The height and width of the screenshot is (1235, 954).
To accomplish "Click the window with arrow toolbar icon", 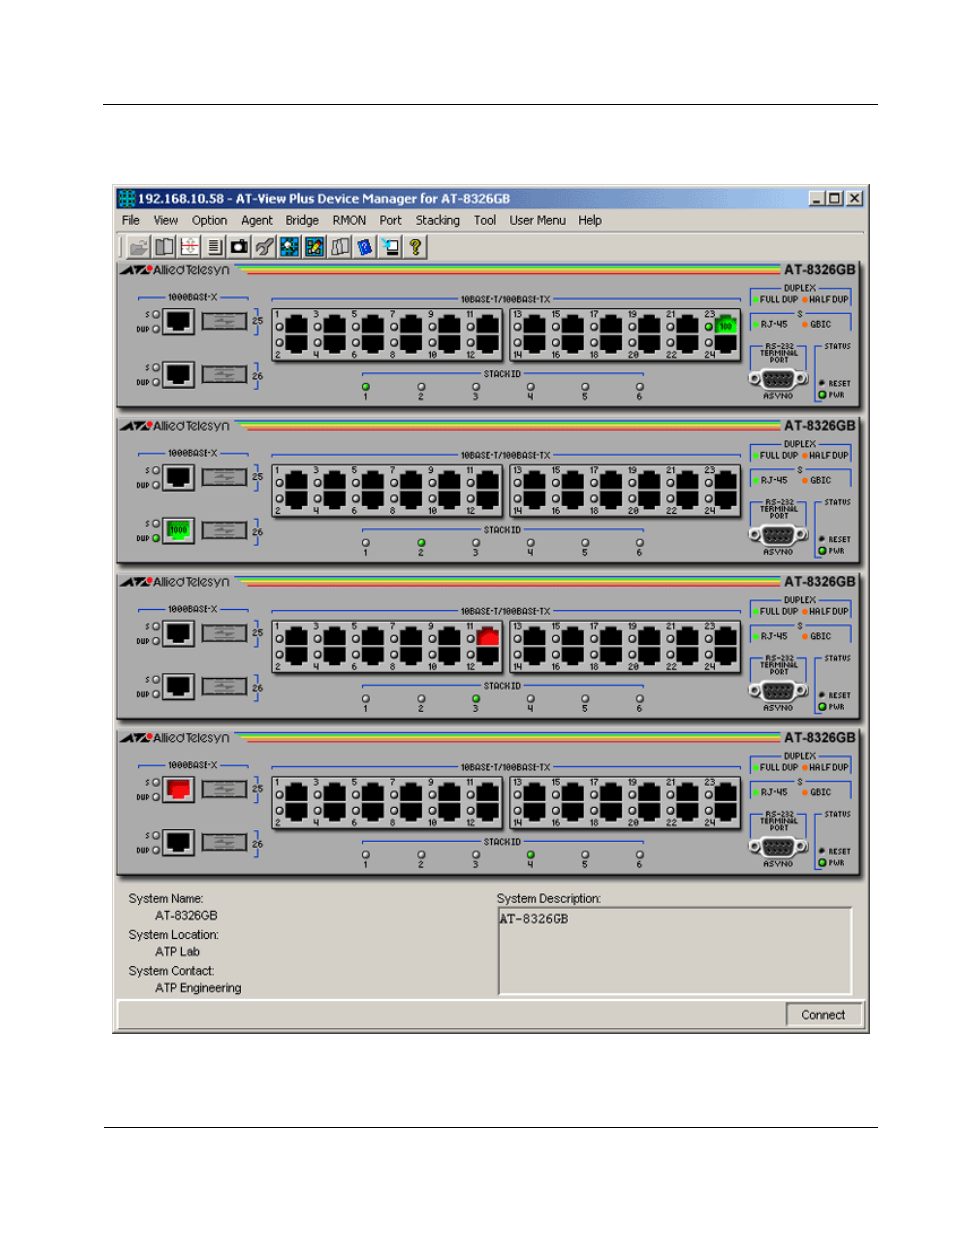I will (x=390, y=246).
